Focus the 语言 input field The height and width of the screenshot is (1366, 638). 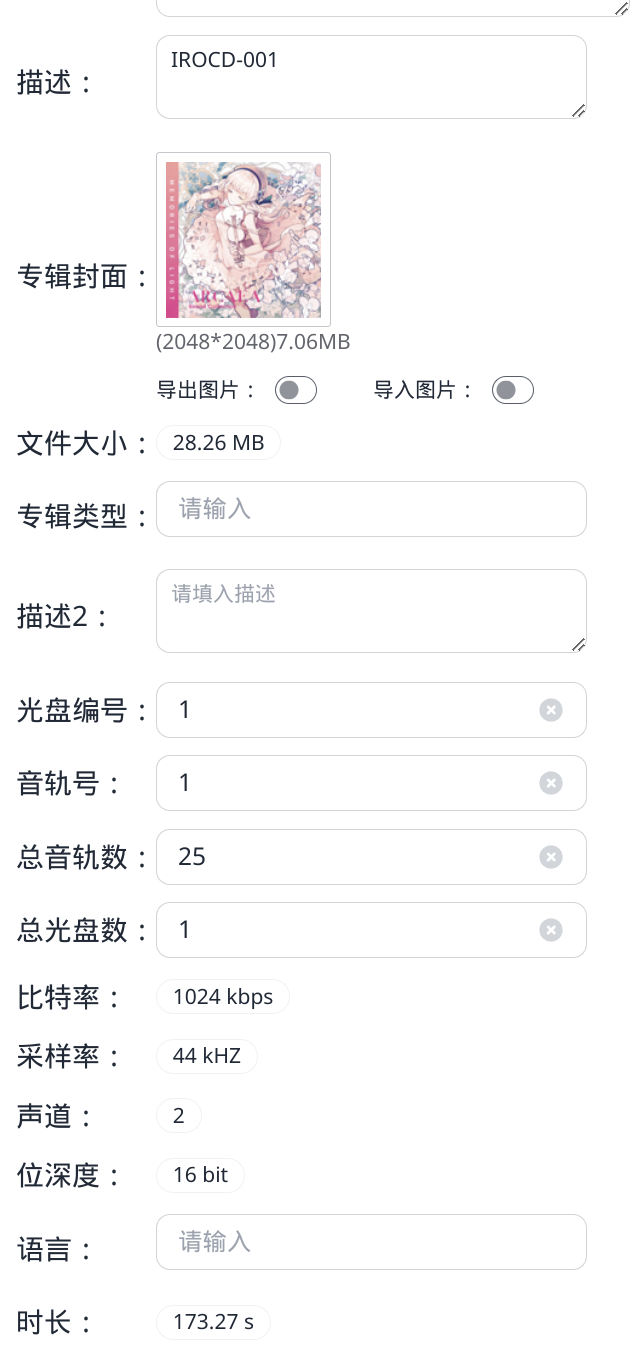click(370, 1242)
